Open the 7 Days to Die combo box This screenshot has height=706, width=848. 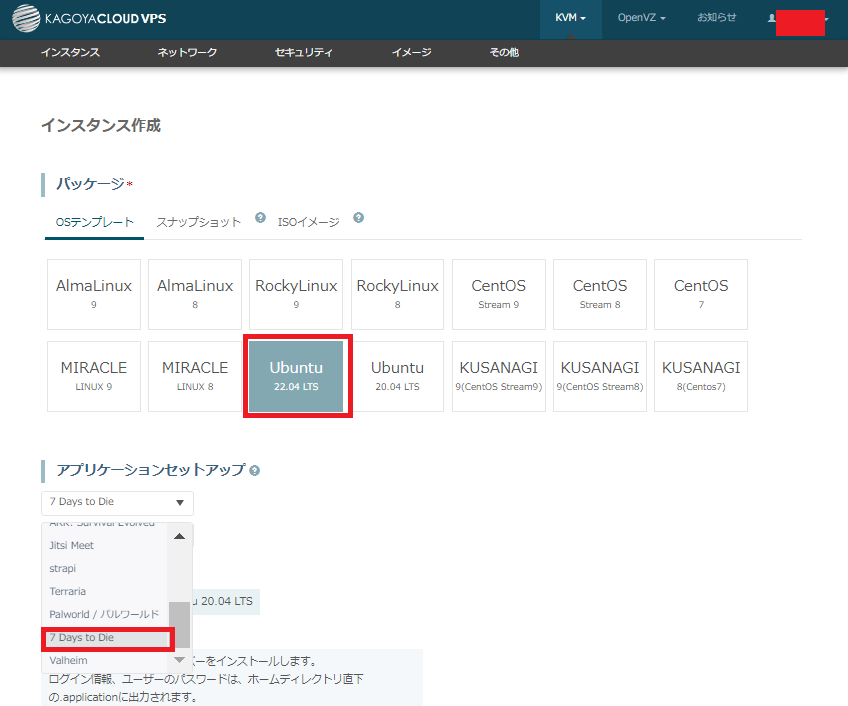tap(117, 502)
